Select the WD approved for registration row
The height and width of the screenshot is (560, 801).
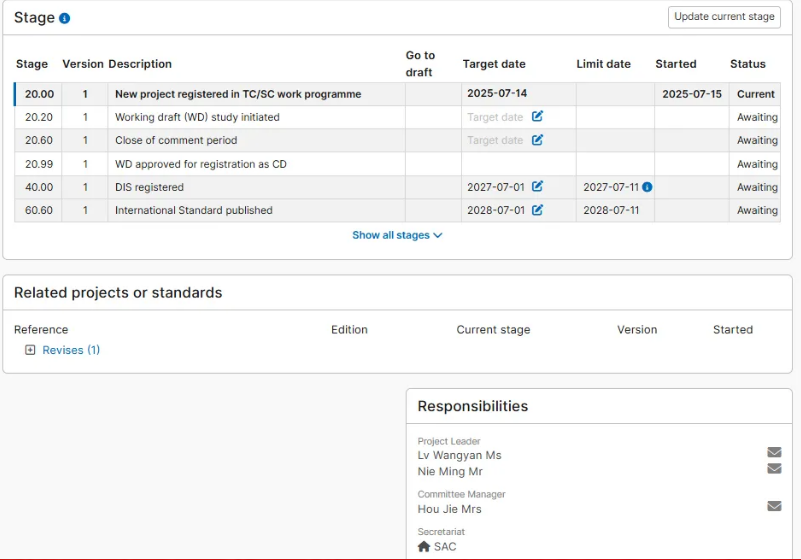tap(200, 164)
